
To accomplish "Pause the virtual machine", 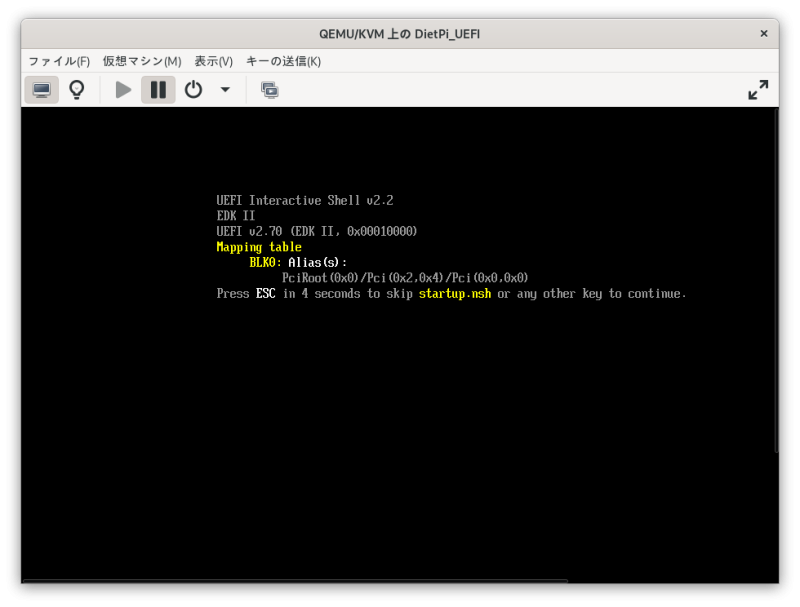I will tap(158, 90).
